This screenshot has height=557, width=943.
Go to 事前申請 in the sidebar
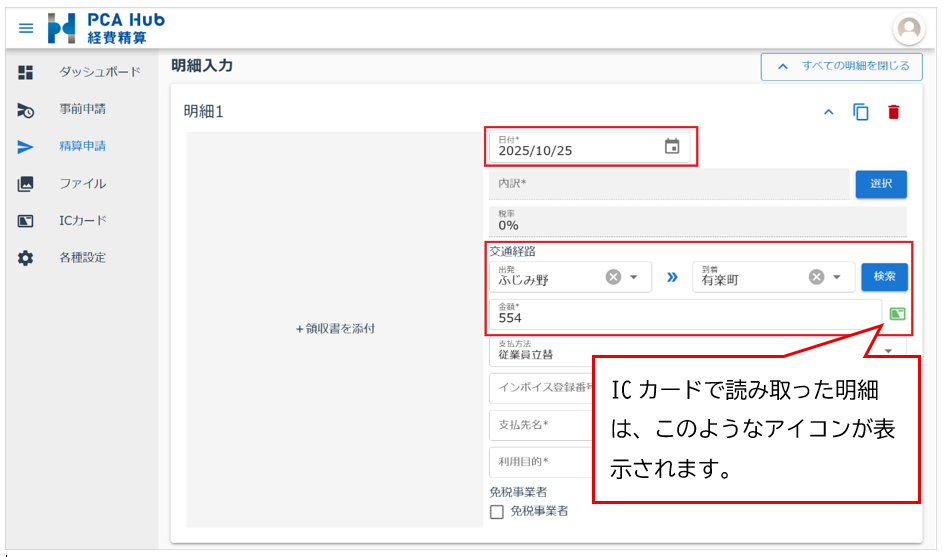[x=82, y=109]
